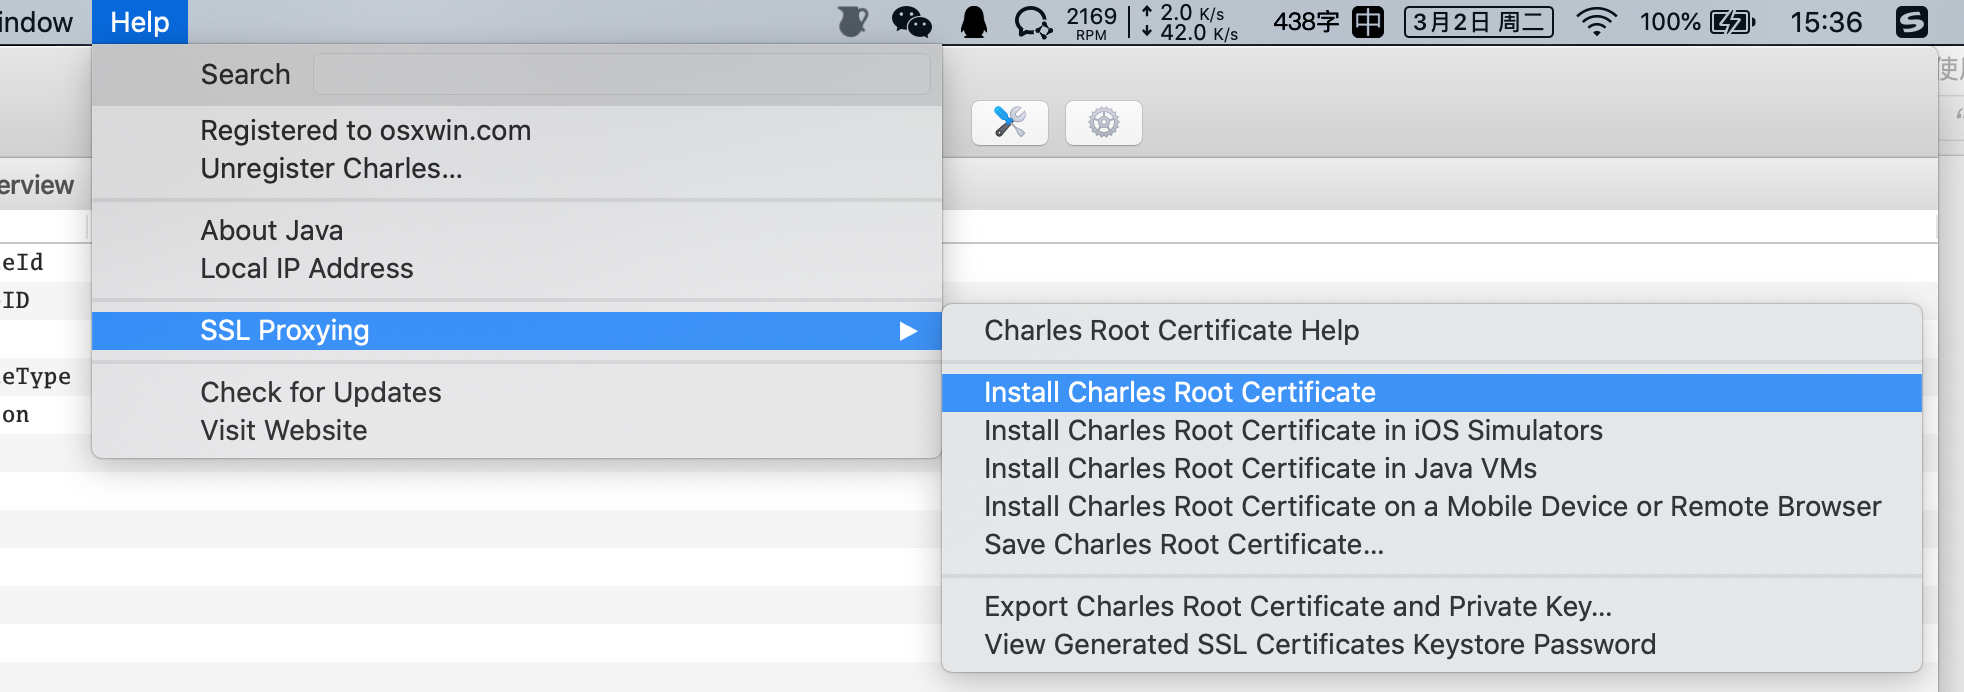Click Export Charles Root Certificate and Private Key
This screenshot has width=1964, height=692.
[x=1297, y=607]
